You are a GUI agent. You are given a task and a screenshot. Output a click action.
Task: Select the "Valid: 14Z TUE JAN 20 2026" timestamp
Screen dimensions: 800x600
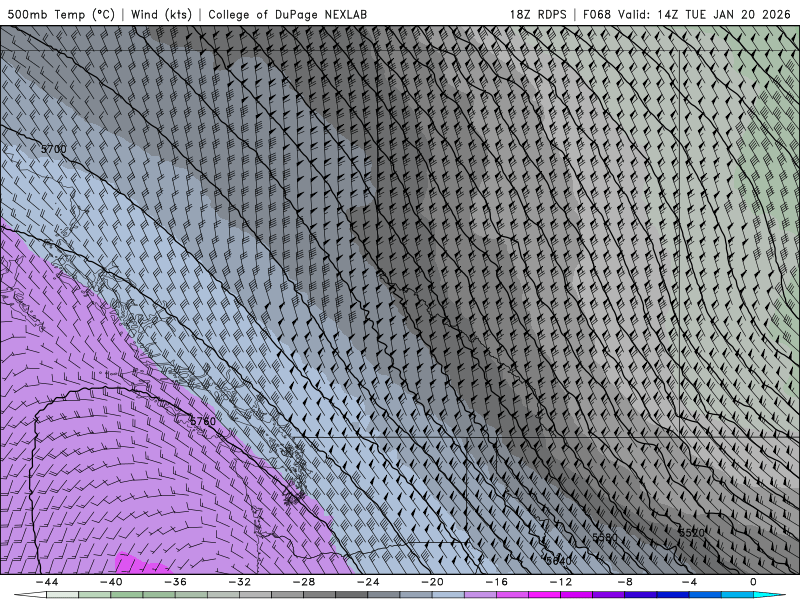[x=705, y=14]
